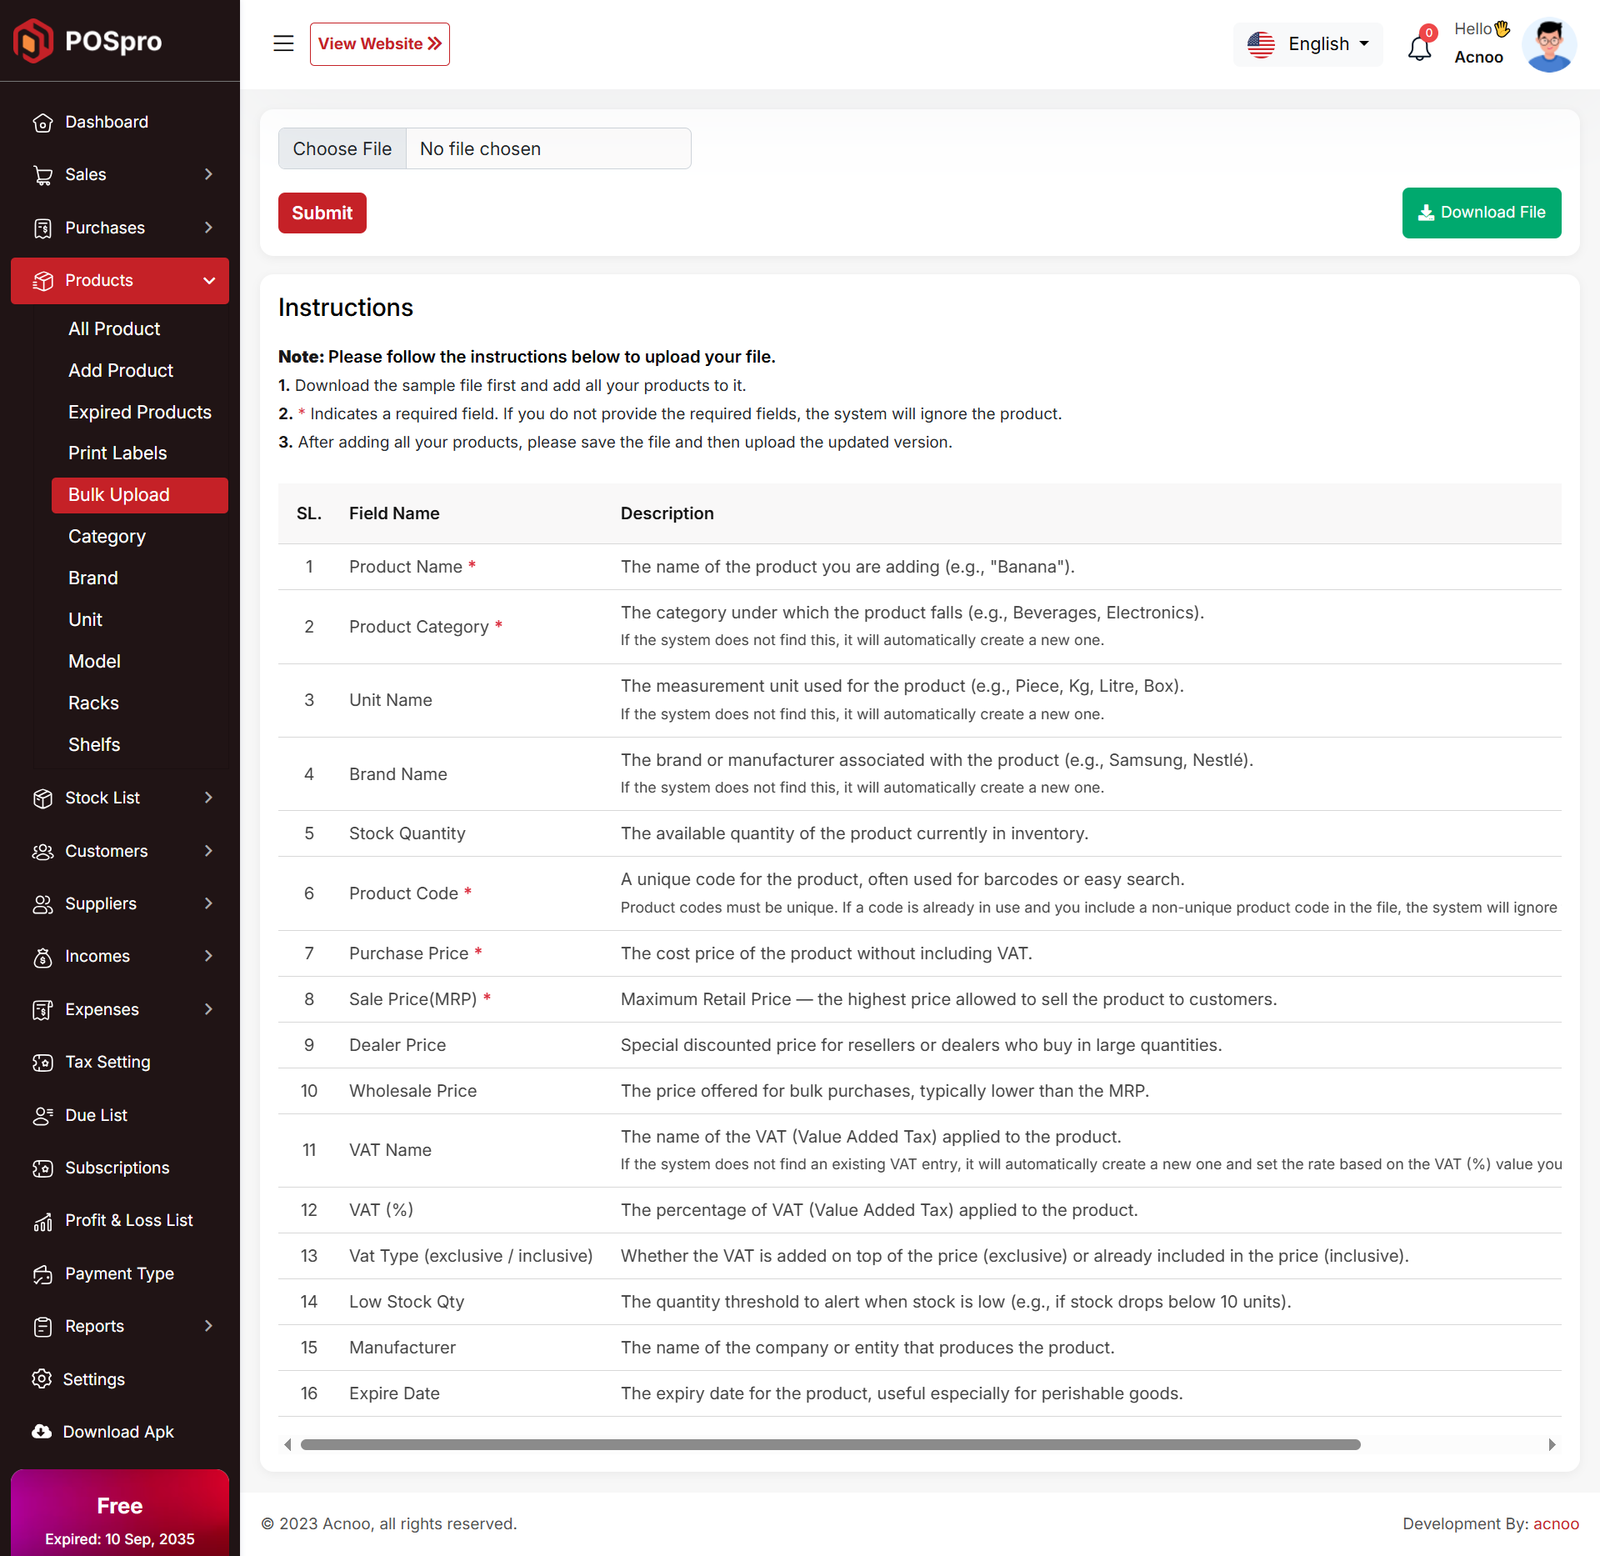1600x1556 pixels.
Task: Open Dashboard via its home icon
Action: 42,123
